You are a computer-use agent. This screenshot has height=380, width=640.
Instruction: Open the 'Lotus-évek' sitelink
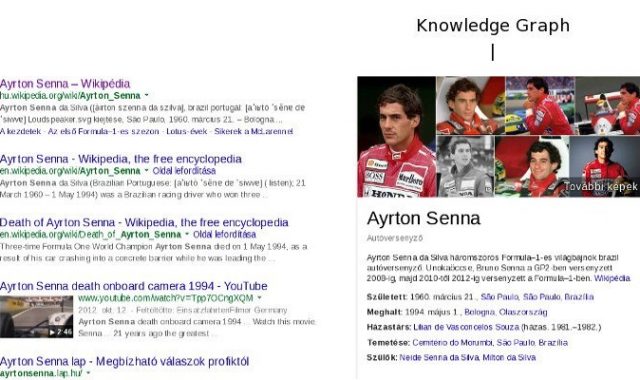187,131
